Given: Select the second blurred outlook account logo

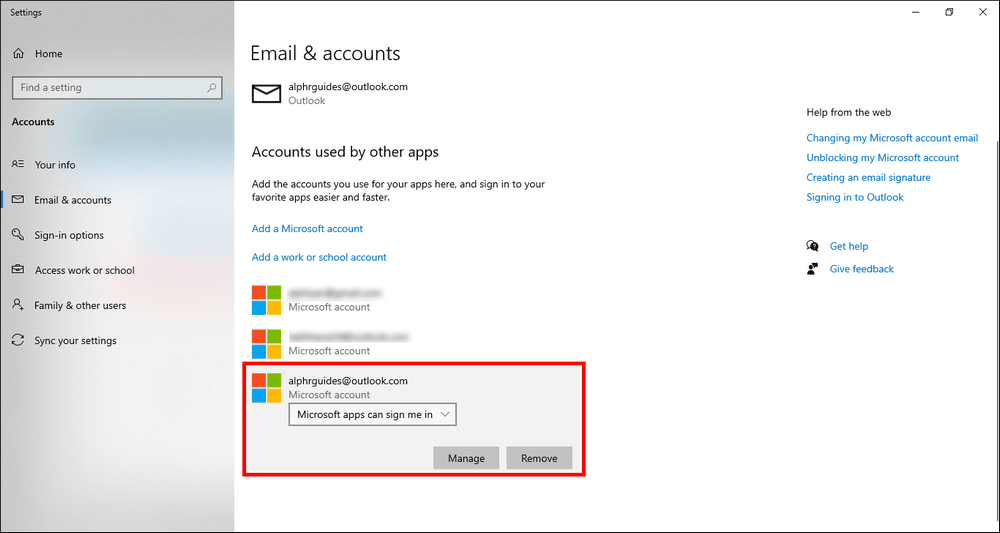Looking at the screenshot, I should point(267,344).
